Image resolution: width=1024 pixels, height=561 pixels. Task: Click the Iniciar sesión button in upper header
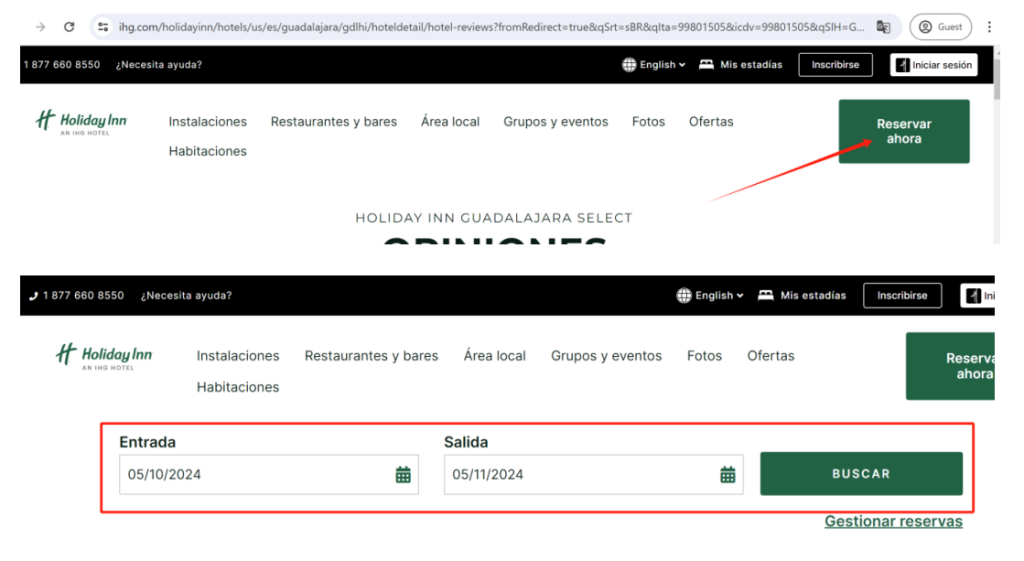point(933,65)
